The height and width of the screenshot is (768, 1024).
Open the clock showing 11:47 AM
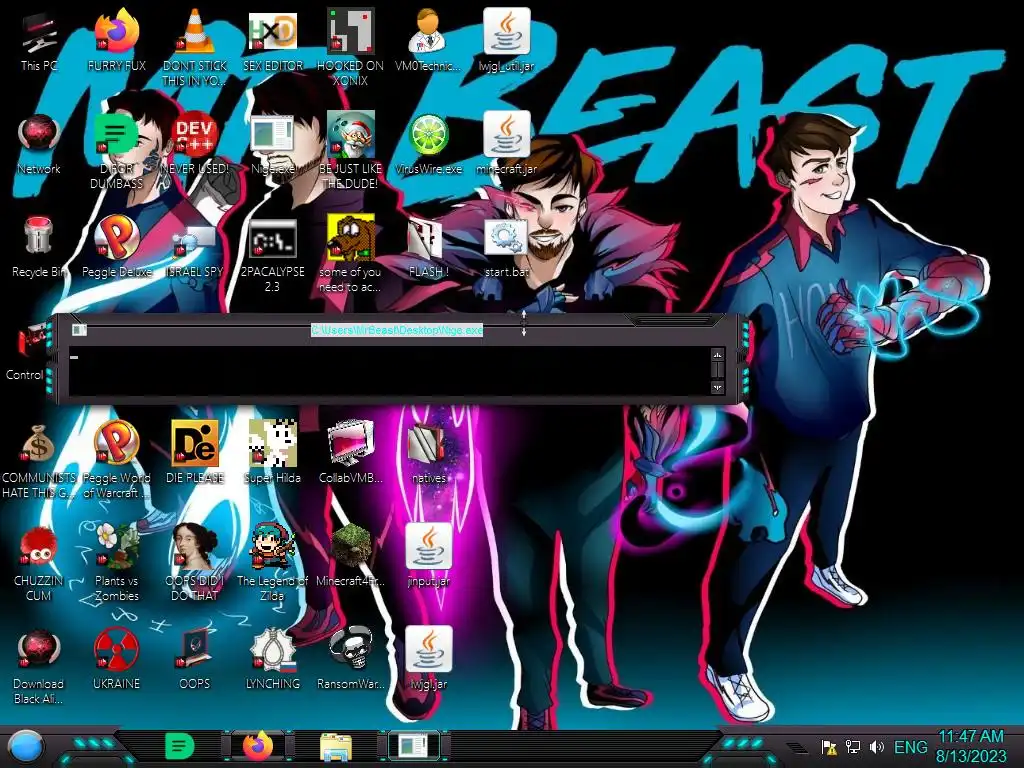(x=971, y=746)
